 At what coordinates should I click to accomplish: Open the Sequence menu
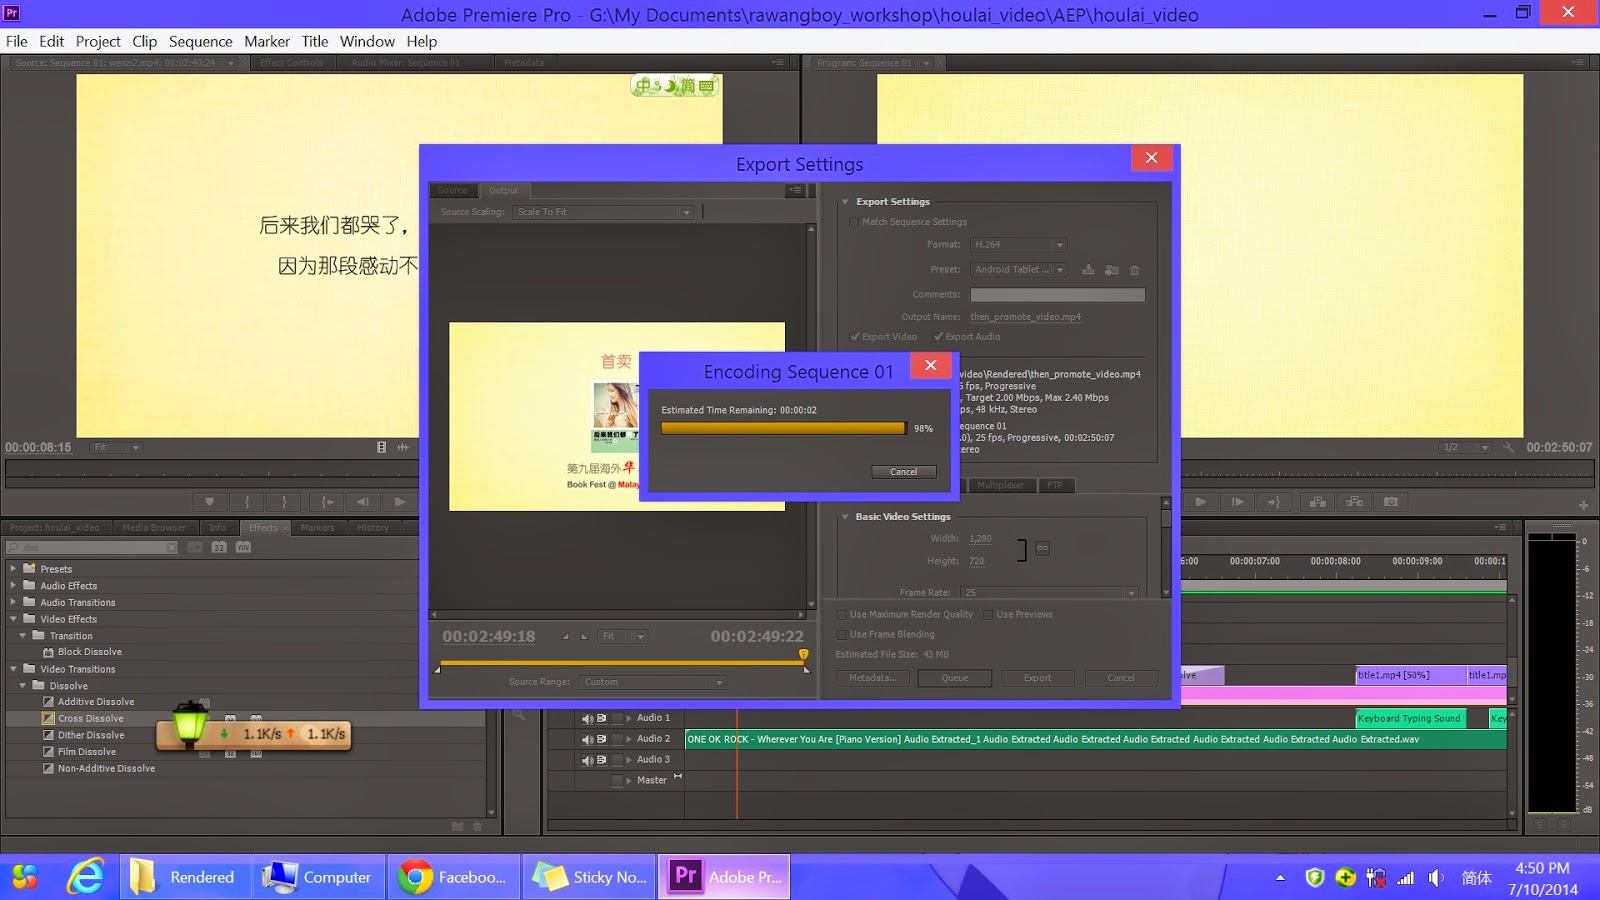pyautogui.click(x=200, y=41)
